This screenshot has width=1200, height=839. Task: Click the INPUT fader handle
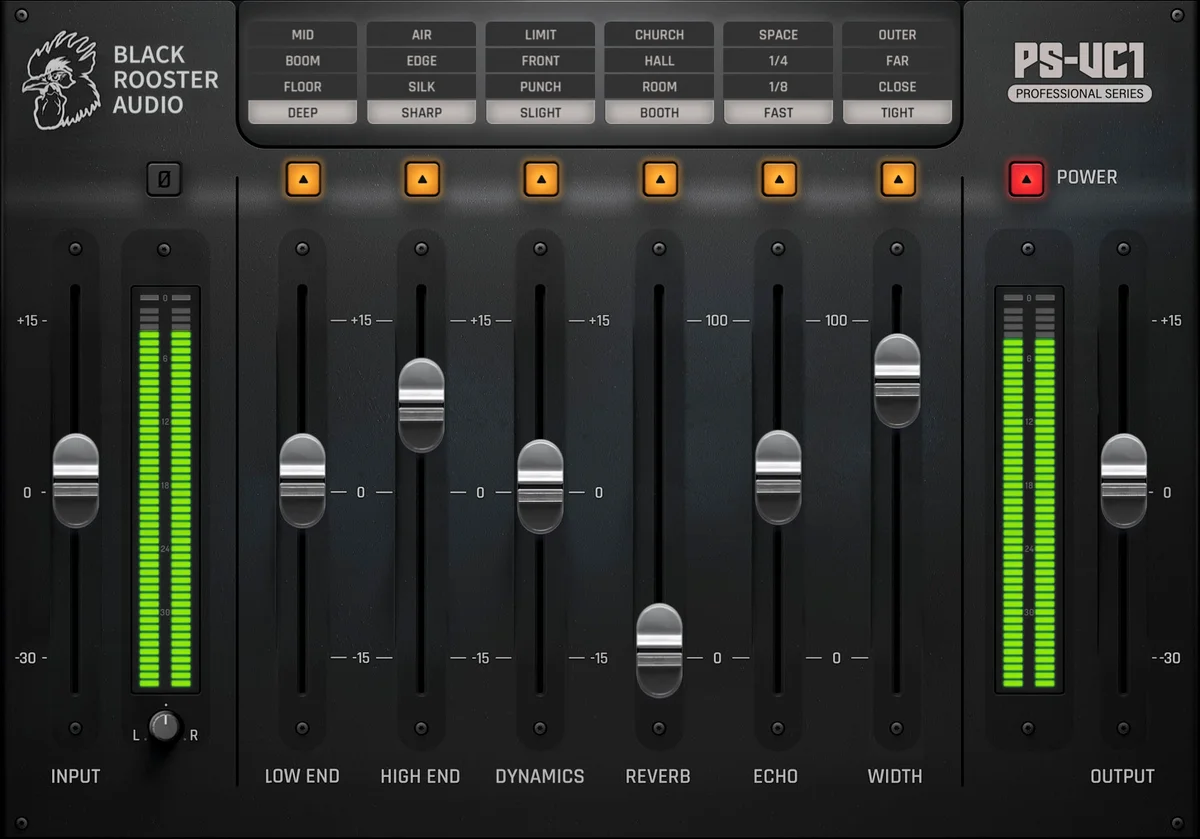coord(76,480)
